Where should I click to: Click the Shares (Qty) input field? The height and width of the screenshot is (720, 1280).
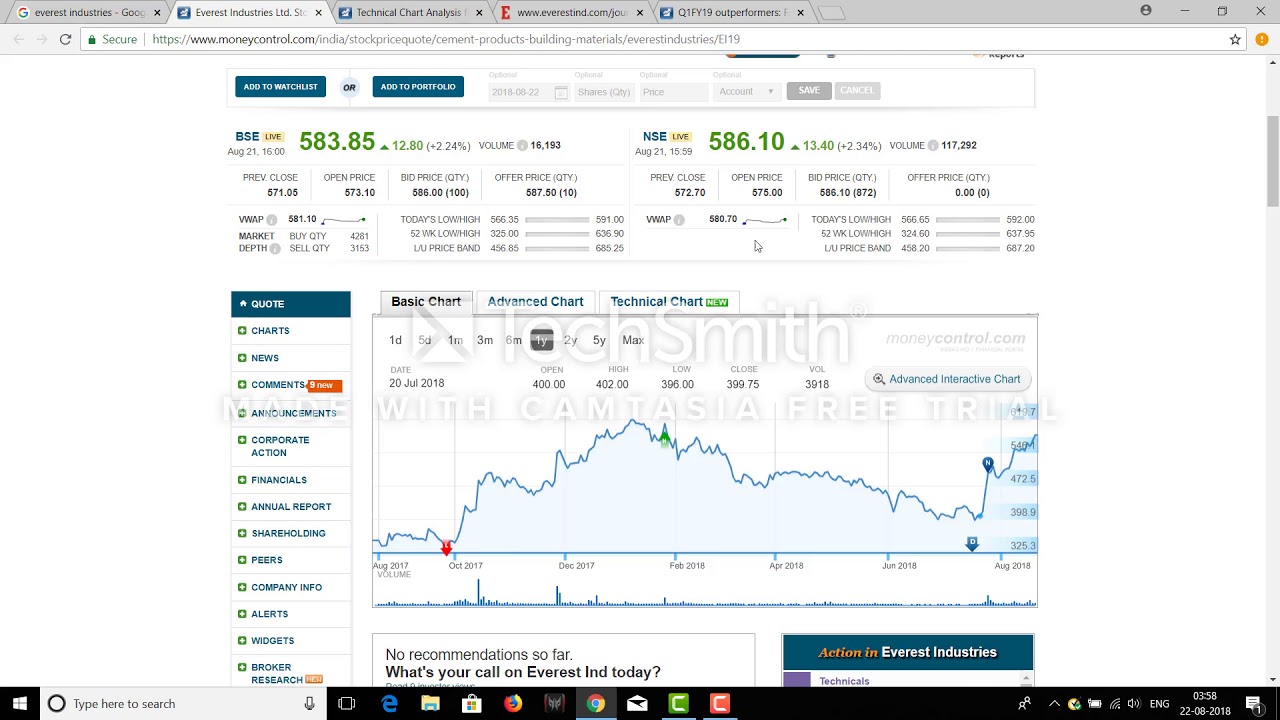point(604,92)
